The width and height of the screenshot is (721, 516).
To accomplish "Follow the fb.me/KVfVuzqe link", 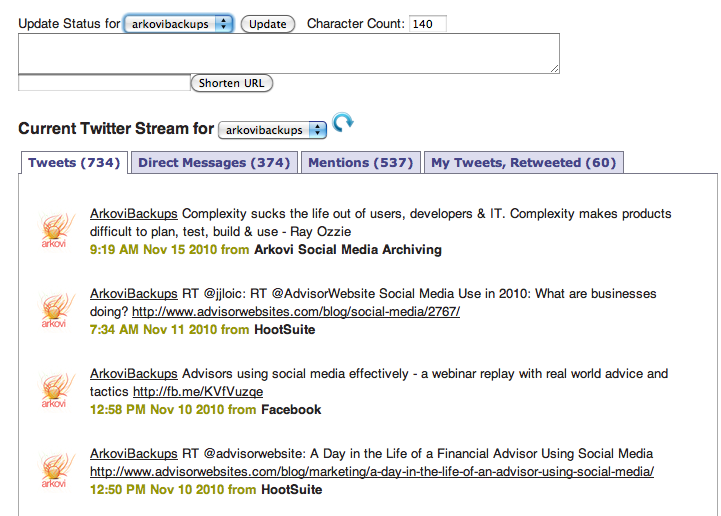I will [198, 391].
